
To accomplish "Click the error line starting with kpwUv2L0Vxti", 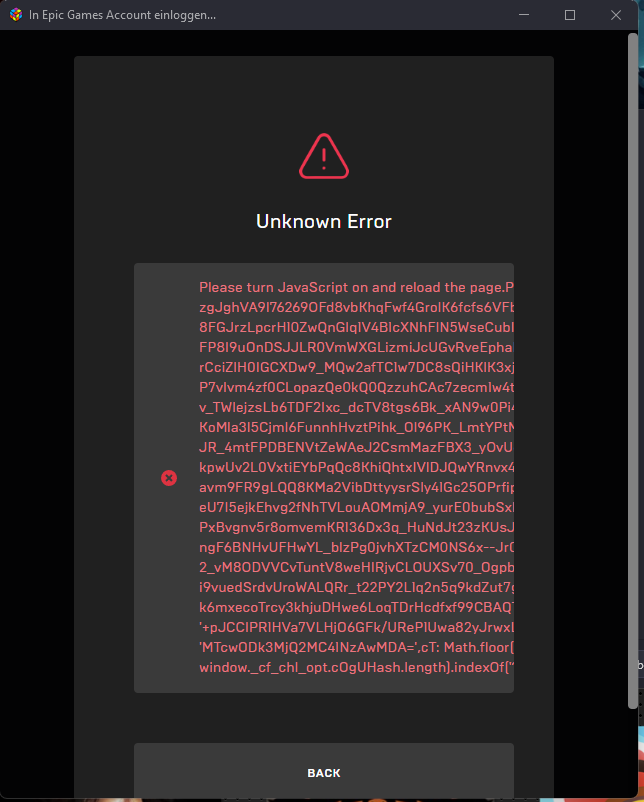I will (357, 467).
